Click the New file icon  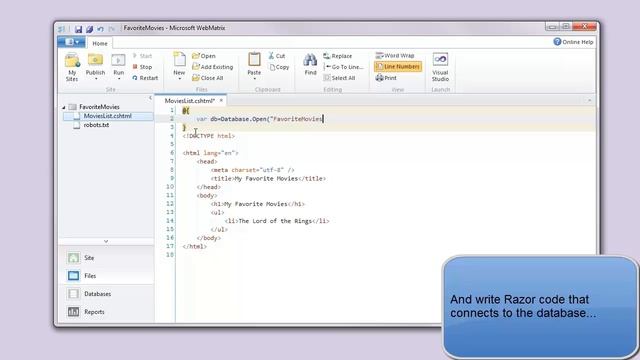[179, 60]
